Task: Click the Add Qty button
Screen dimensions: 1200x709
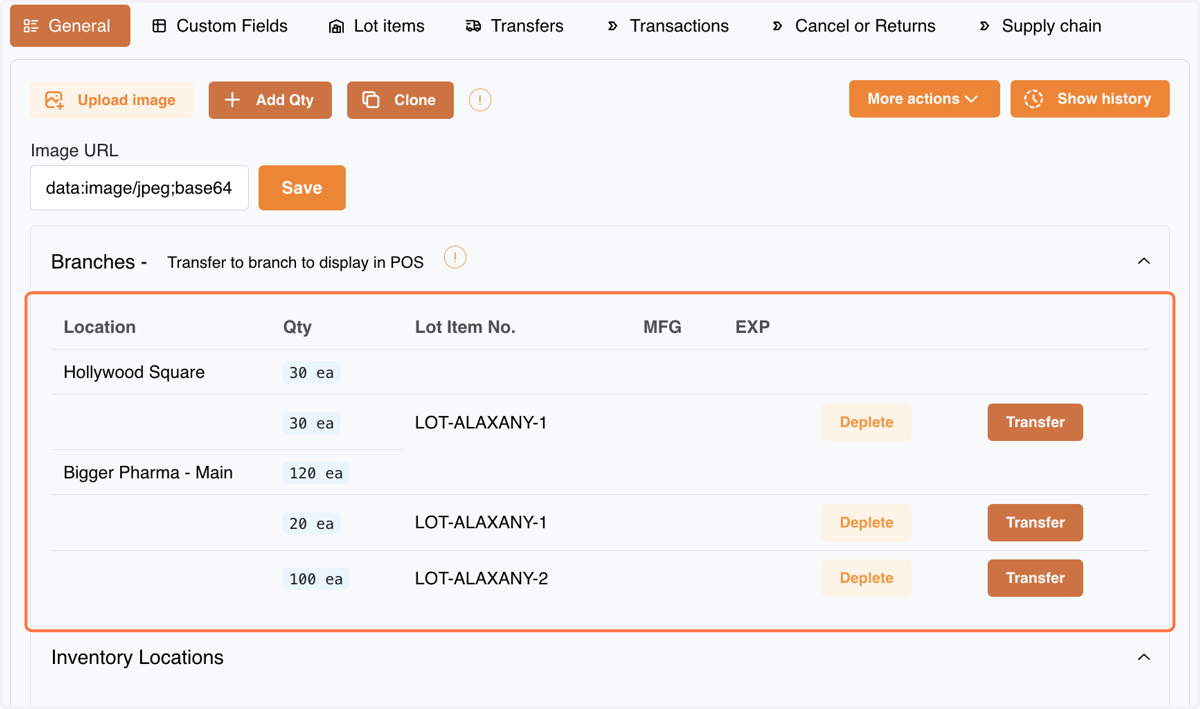Action: pos(270,100)
